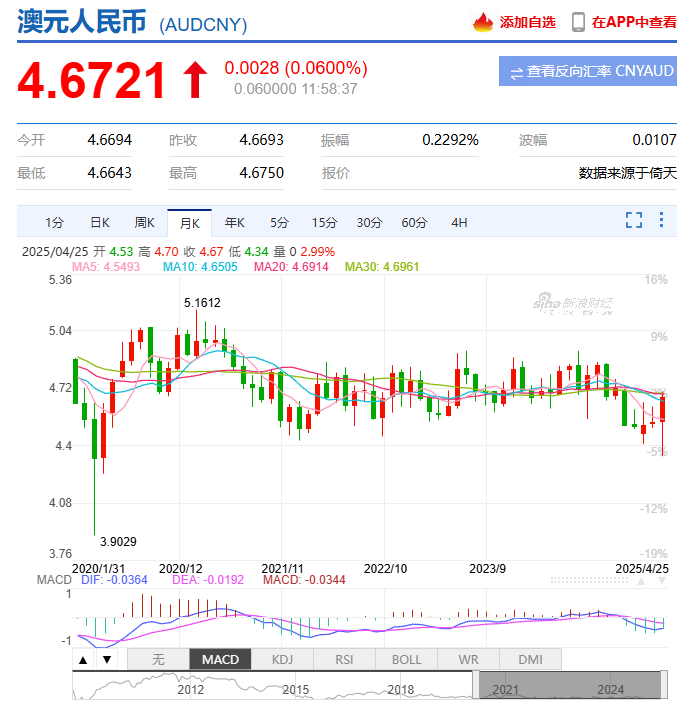Select RSI indicator option
682x713 pixels.
click(x=344, y=660)
